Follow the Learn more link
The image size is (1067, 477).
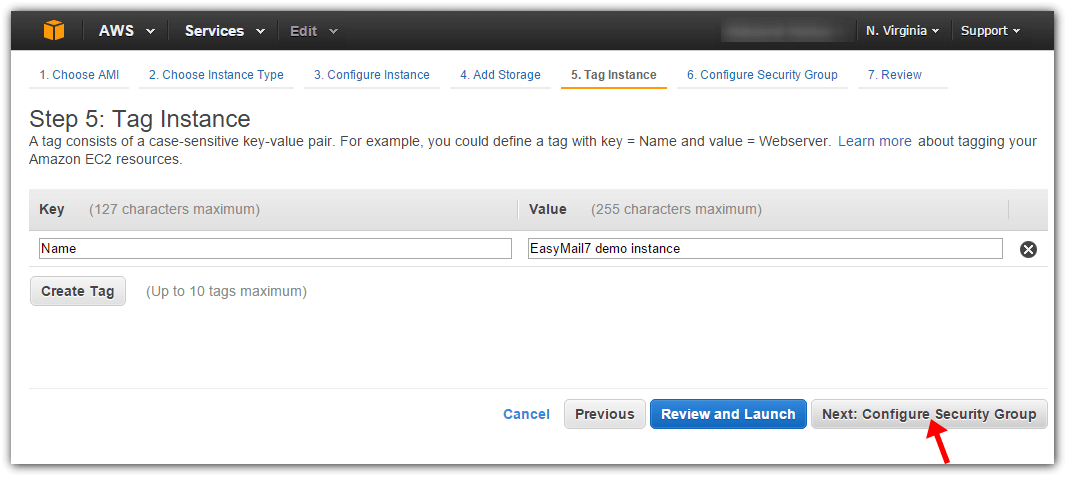click(874, 142)
